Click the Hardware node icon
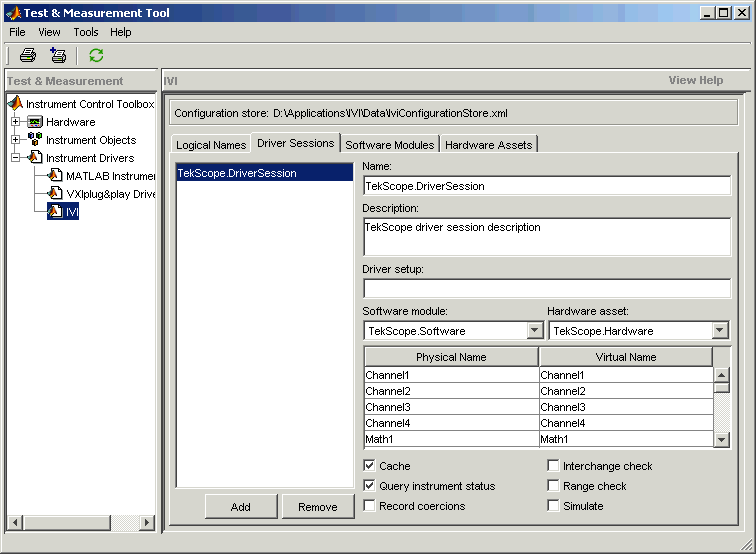This screenshot has width=756, height=554. [x=35, y=122]
